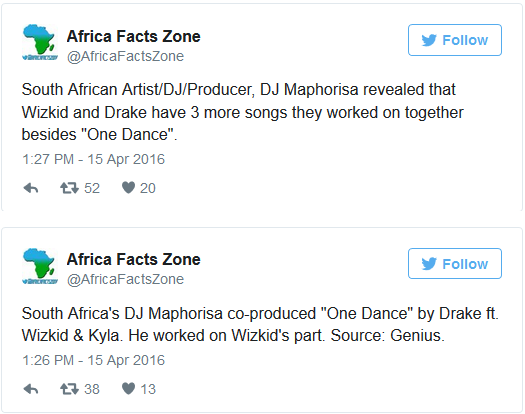Click tweet text about 3 more songs
Image resolution: width=525 pixels, height=414 pixels.
point(242,112)
